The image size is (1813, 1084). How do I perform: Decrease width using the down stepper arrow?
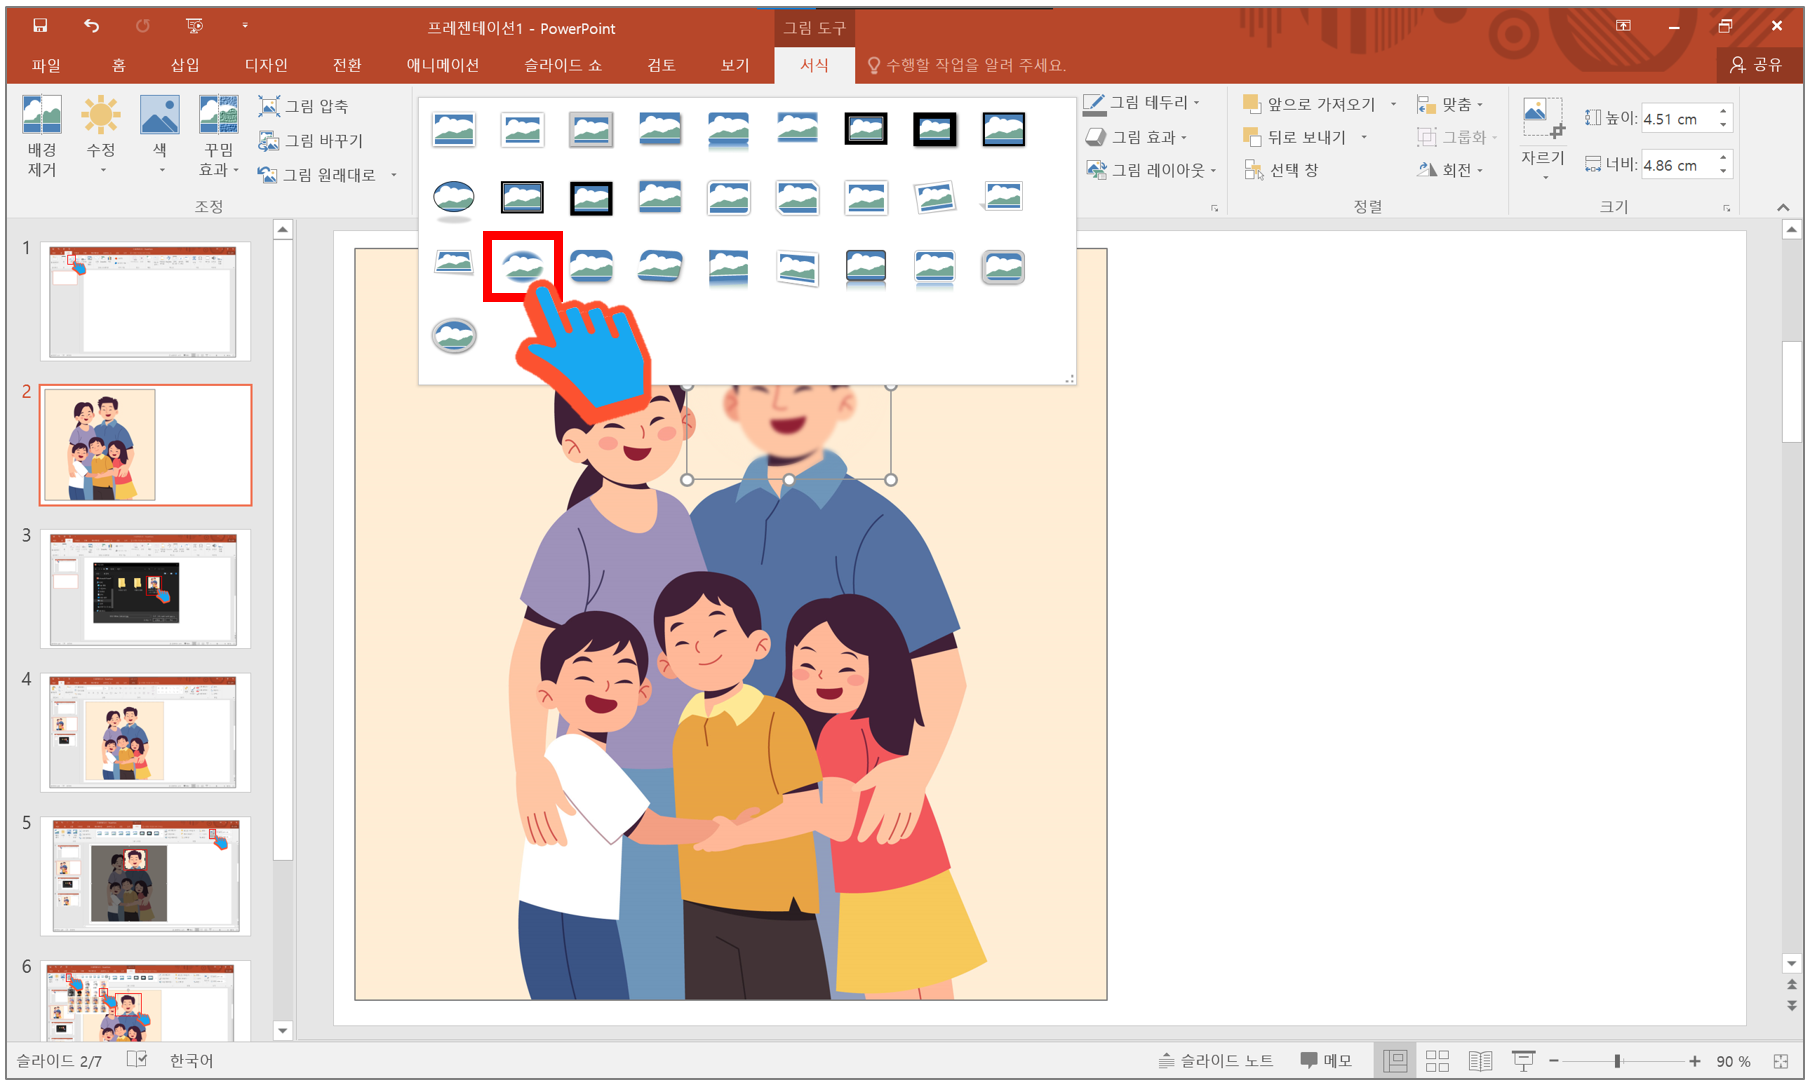tap(1723, 172)
